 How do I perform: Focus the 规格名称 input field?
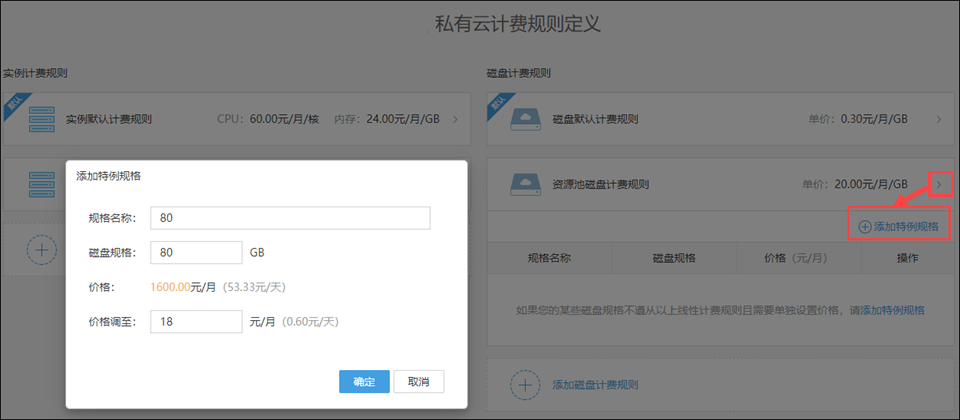coord(290,218)
